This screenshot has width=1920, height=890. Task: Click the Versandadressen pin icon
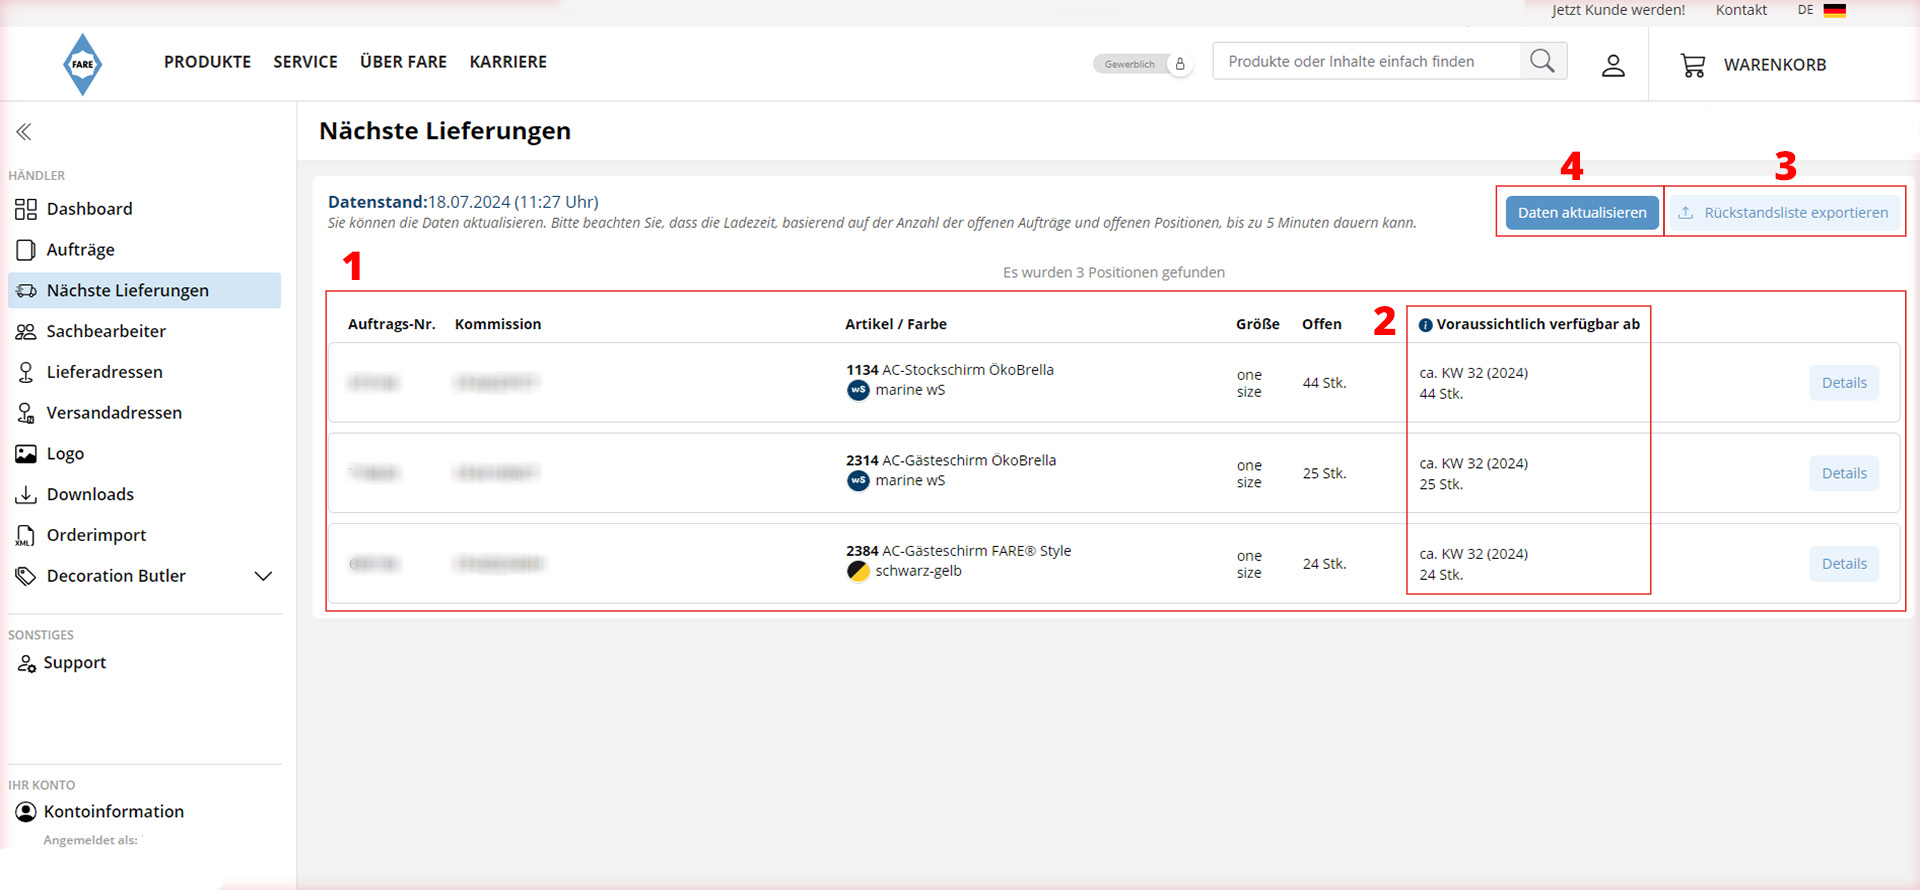click(x=26, y=413)
